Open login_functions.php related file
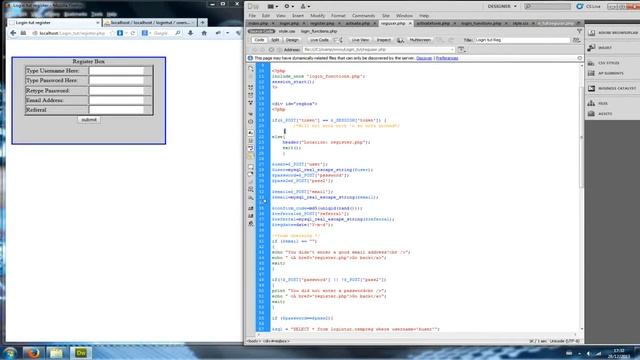The height and width of the screenshot is (360, 640). 319,31
